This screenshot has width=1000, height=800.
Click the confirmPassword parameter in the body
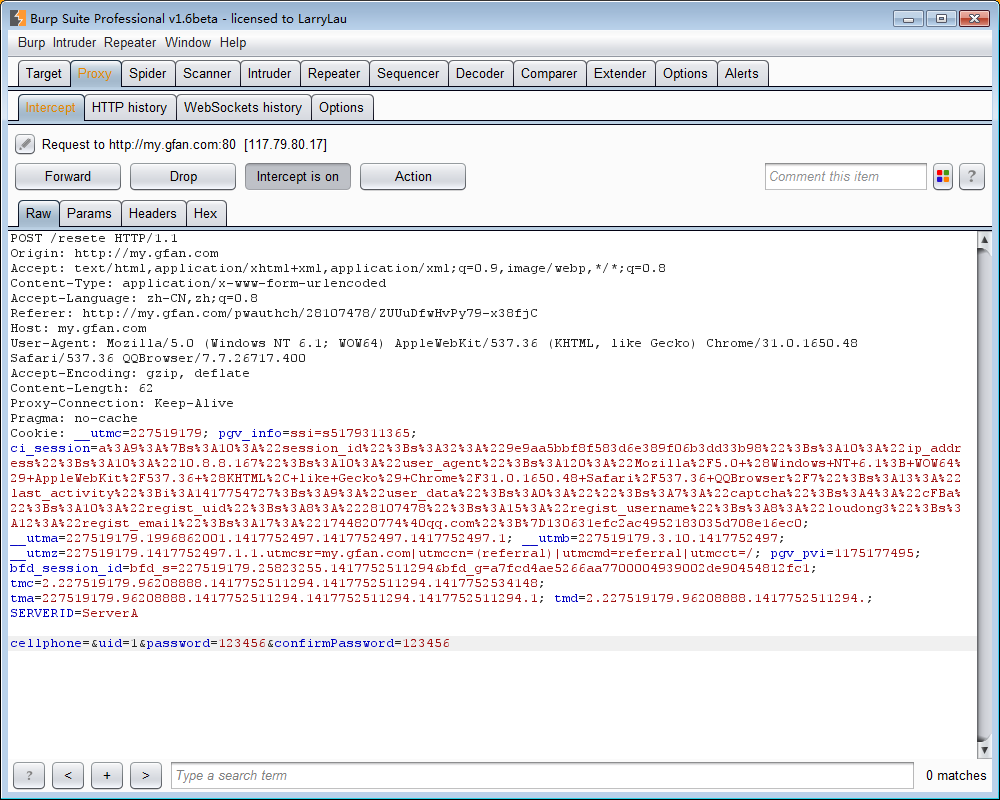coord(334,643)
